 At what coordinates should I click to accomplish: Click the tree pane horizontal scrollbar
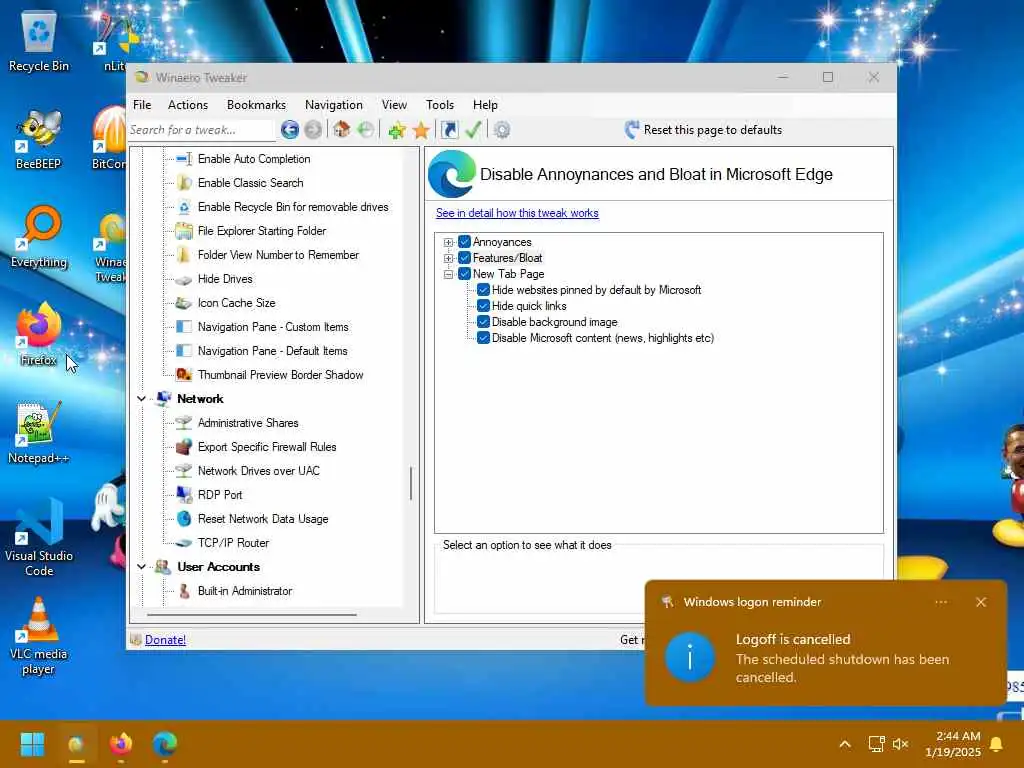click(x=252, y=615)
